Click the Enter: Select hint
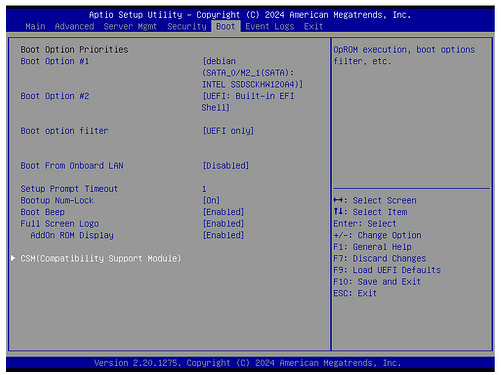Screen dimensions: 501x375 365,224
